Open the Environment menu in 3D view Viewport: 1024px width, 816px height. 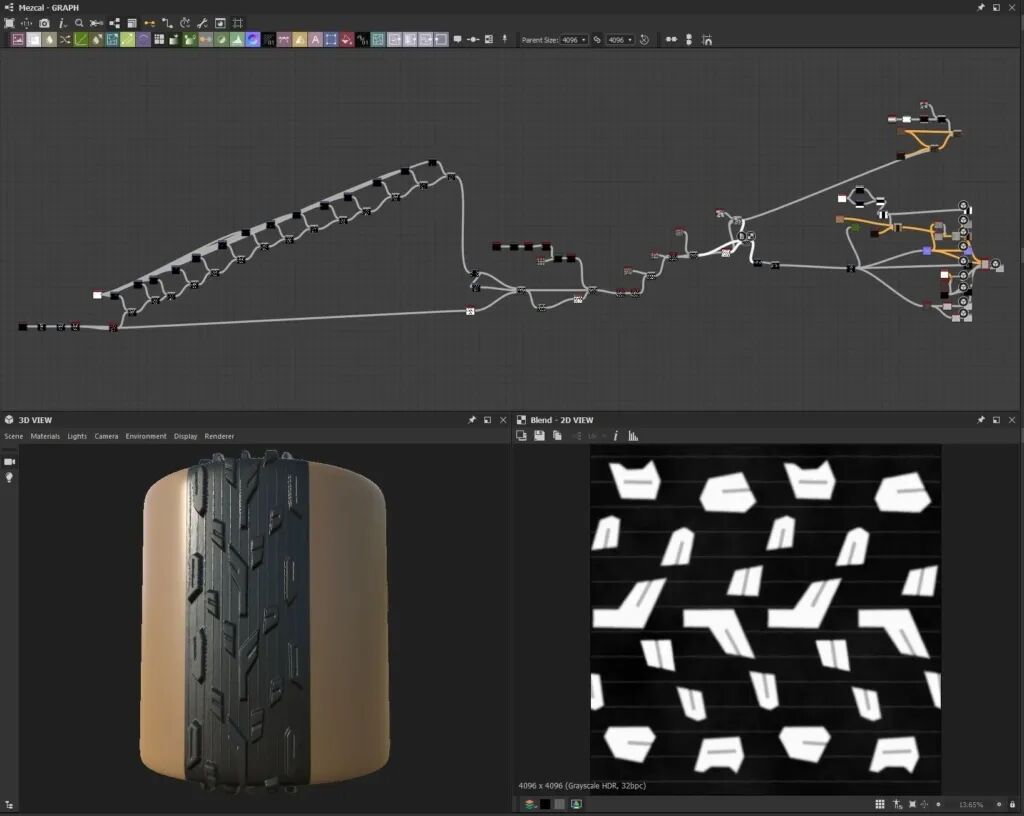(146, 436)
